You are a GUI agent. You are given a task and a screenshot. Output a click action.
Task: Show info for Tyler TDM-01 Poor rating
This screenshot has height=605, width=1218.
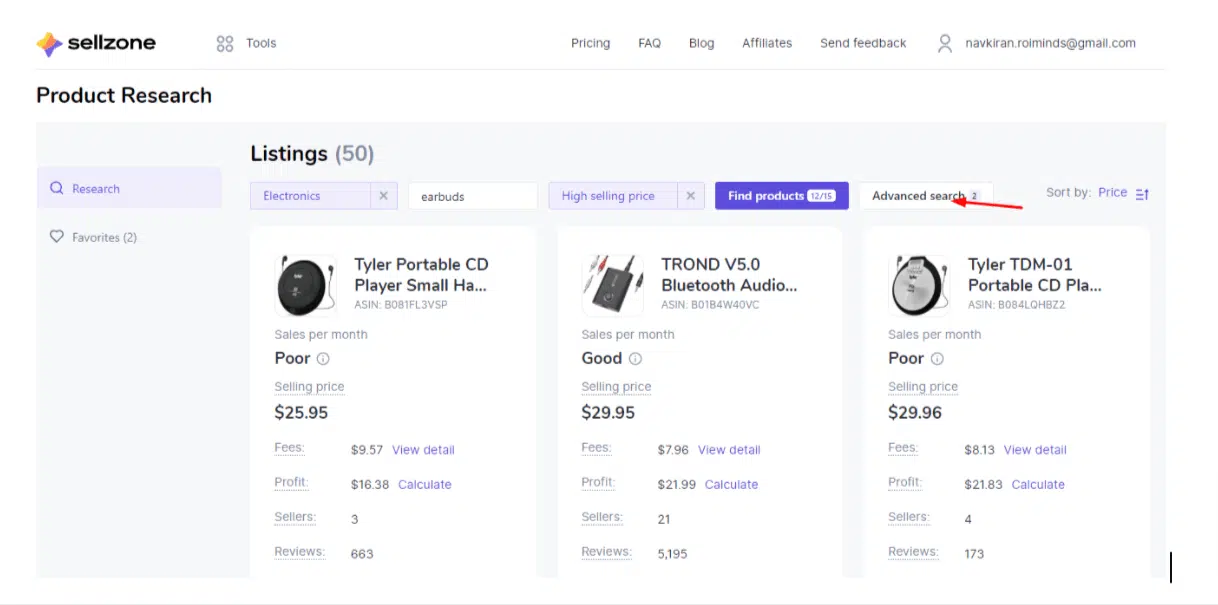(x=937, y=359)
